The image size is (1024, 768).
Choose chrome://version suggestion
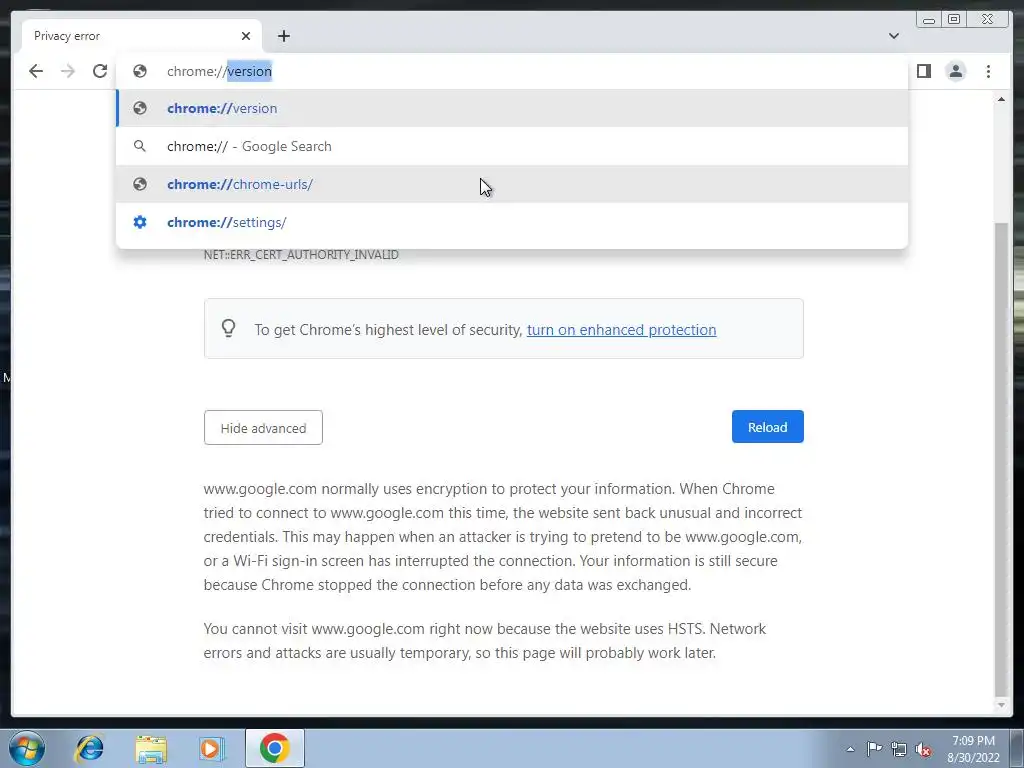512,108
